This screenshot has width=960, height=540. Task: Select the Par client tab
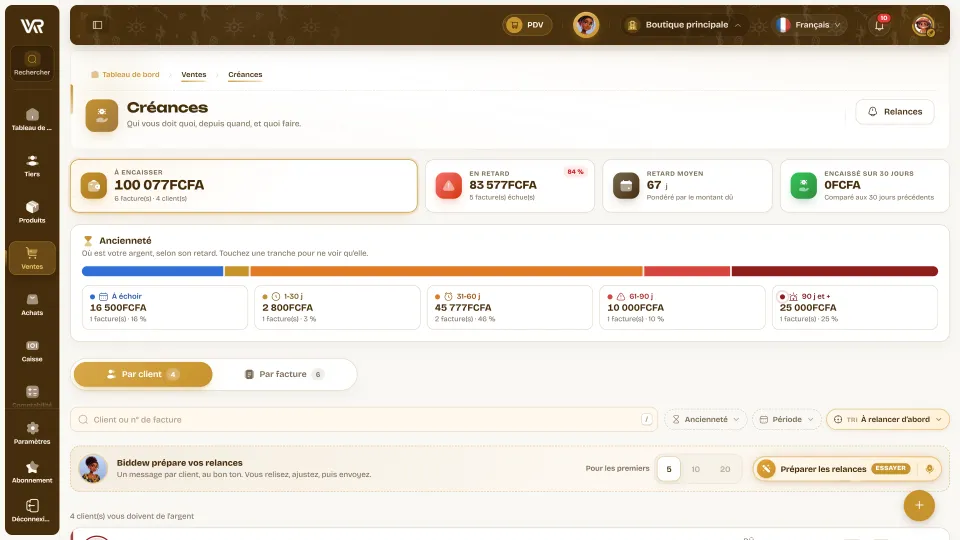click(x=143, y=374)
